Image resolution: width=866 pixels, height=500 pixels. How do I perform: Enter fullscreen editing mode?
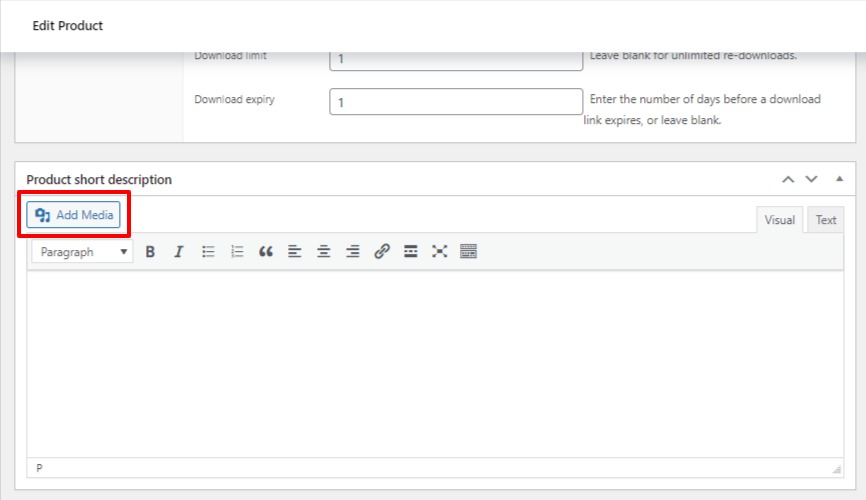439,252
